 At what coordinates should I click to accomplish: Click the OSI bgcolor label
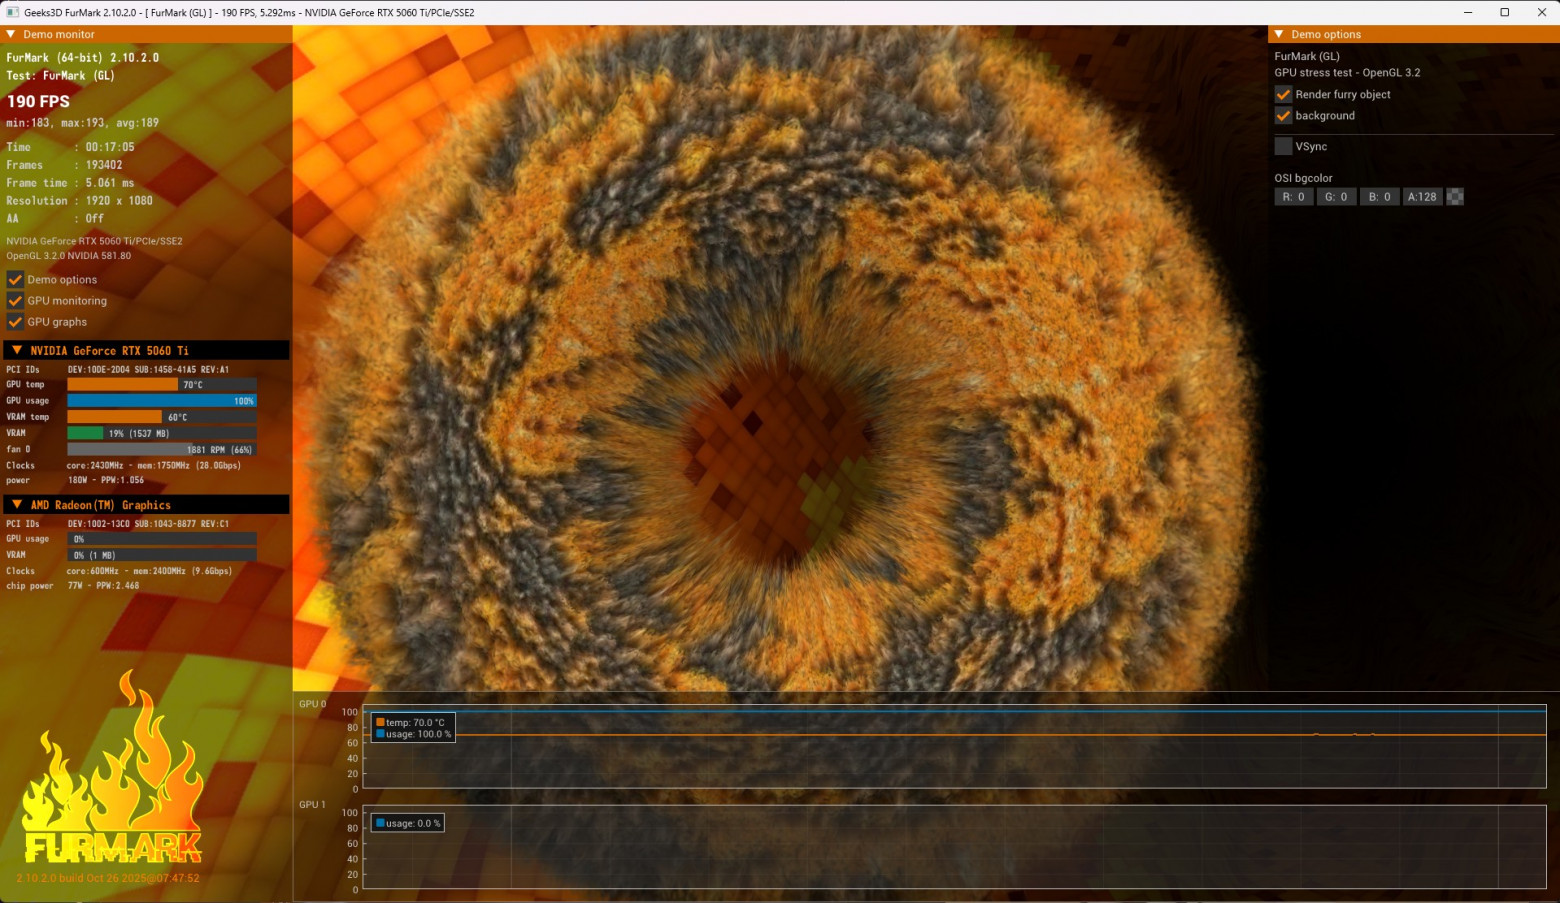1303,178
